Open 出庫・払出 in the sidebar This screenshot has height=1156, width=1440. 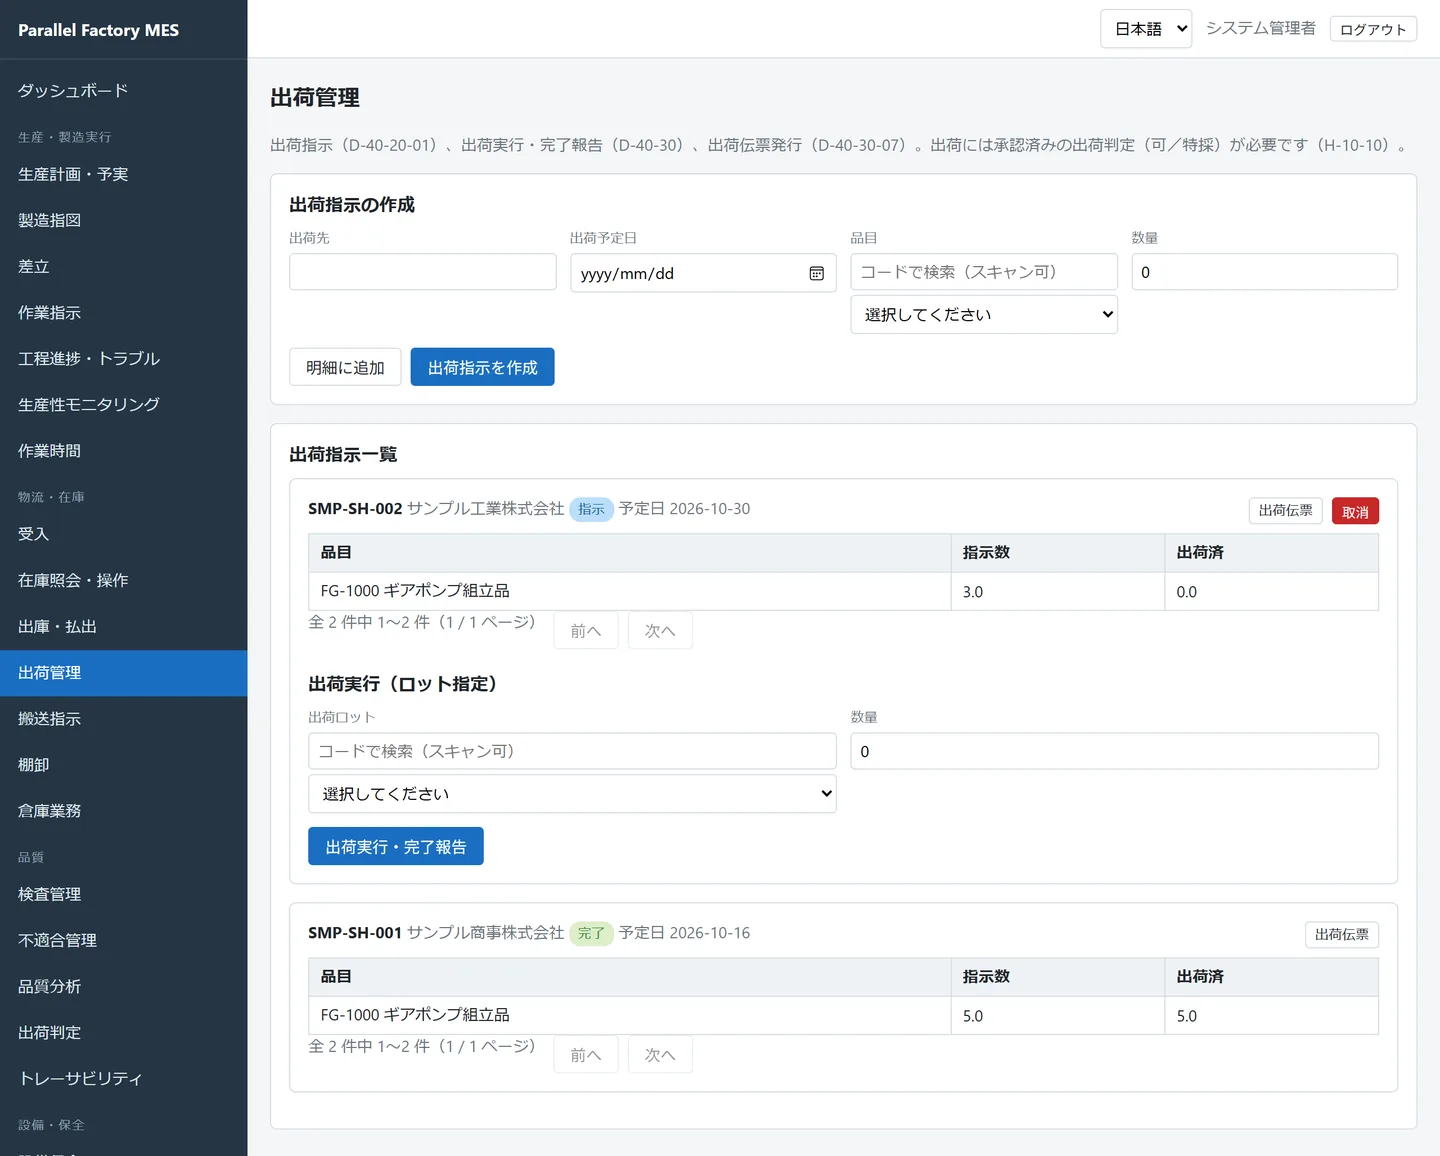tap(124, 626)
